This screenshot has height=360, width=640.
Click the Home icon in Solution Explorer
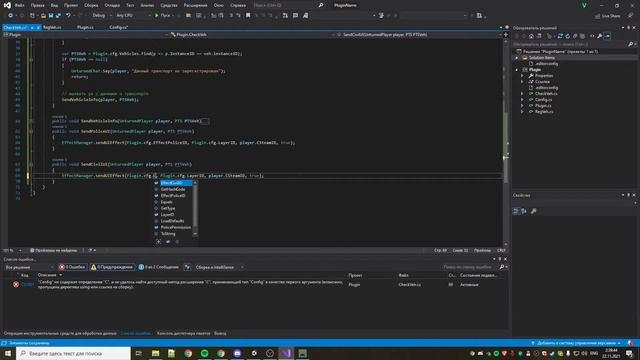coord(531,36)
